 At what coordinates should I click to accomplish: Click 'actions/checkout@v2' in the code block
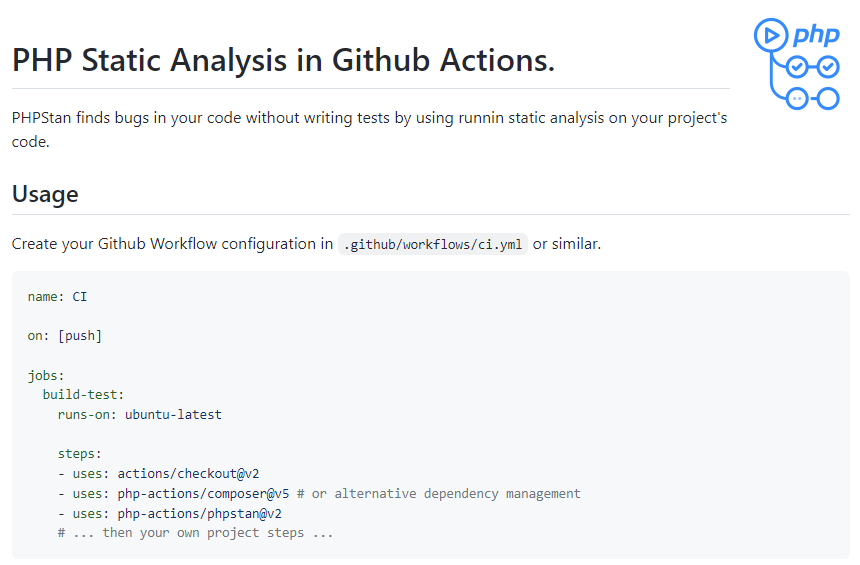[x=188, y=474]
